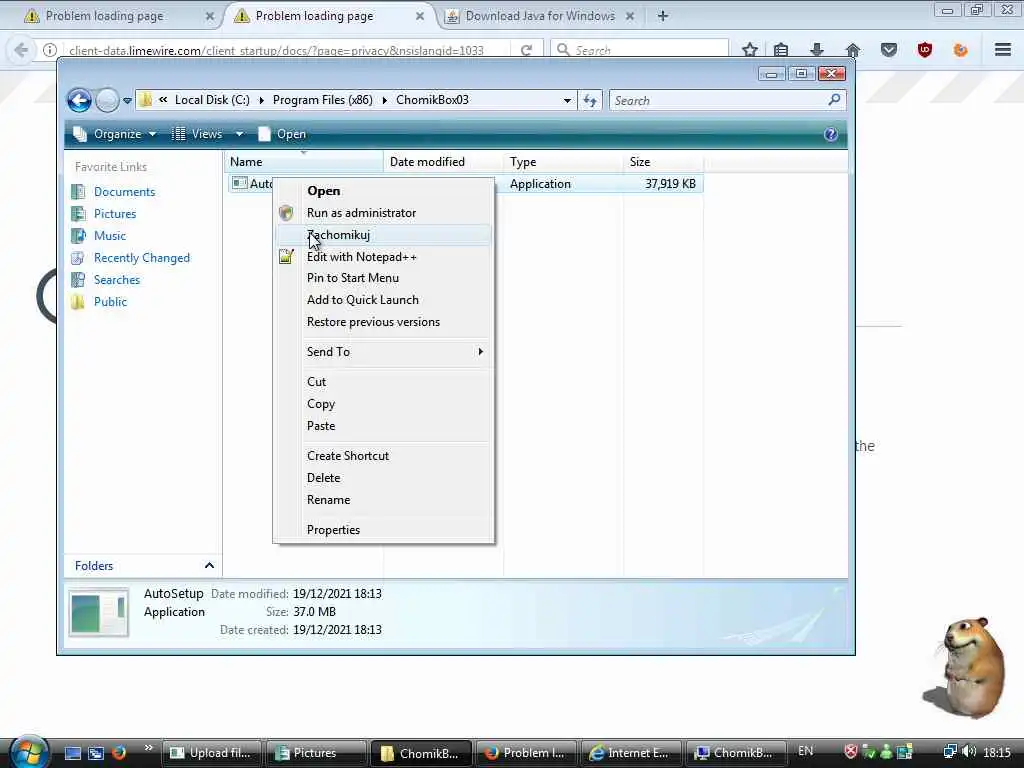1024x768 pixels.
Task: Open the Pictures favorite link
Action: (115, 214)
